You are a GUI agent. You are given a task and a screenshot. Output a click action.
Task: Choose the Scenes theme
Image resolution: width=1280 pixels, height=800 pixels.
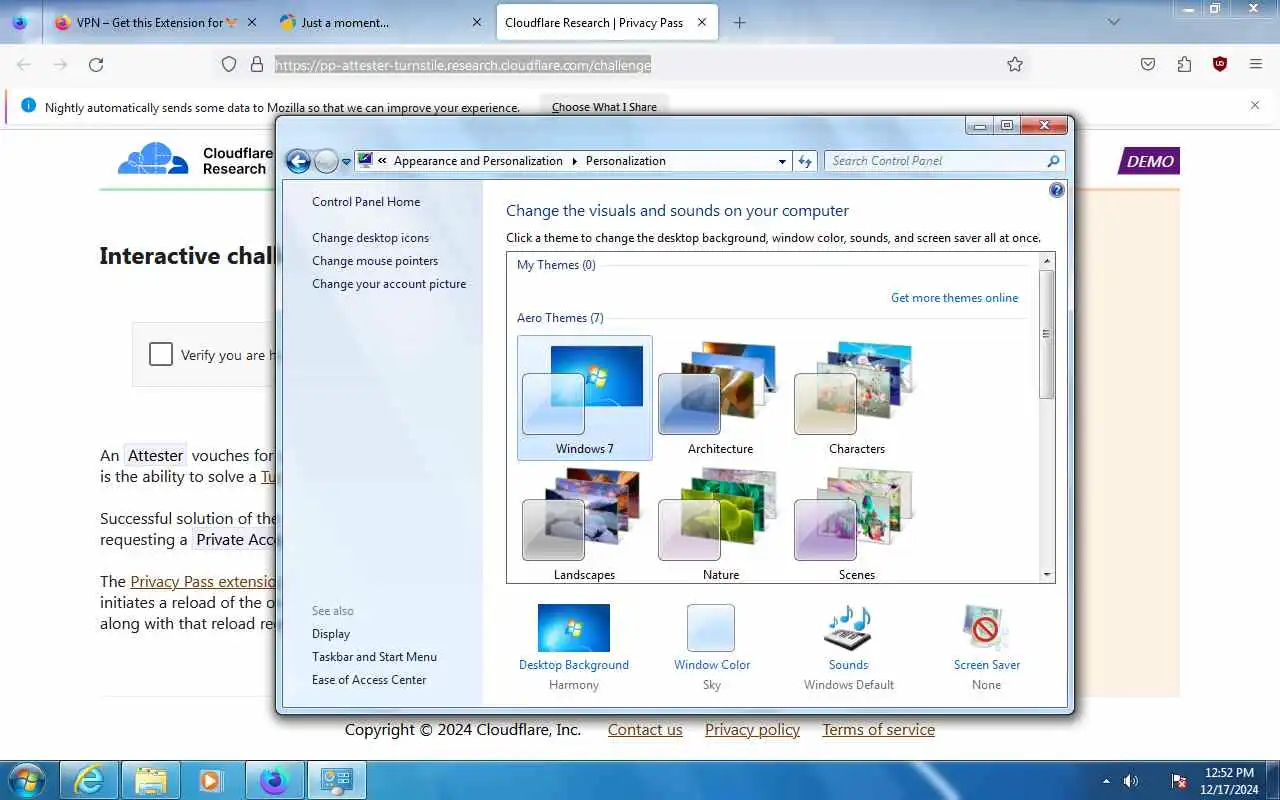(856, 523)
